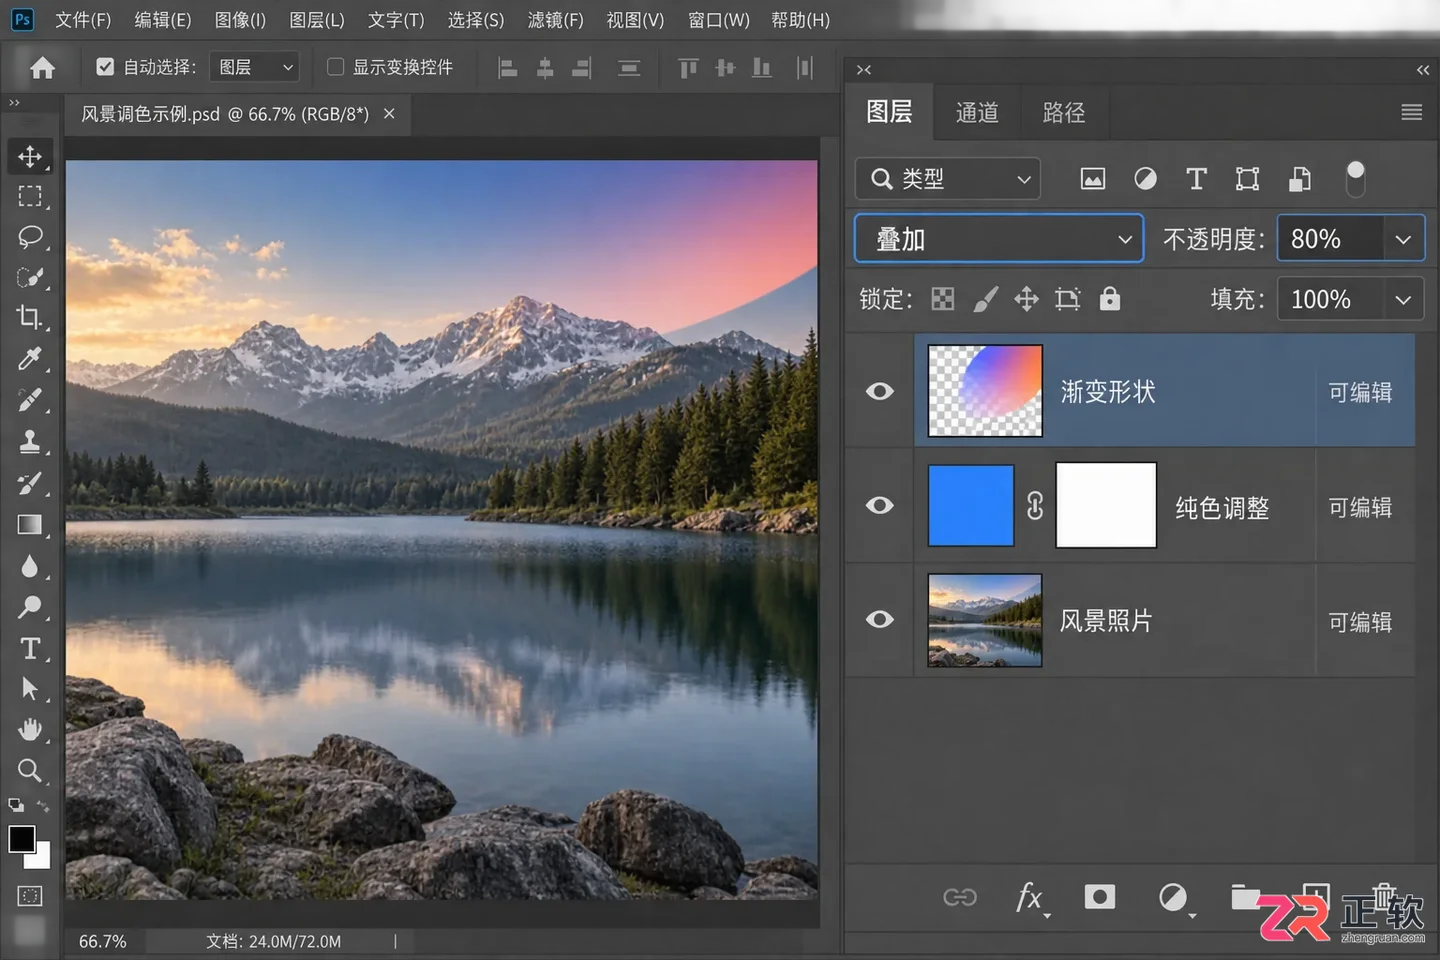Select the Gradient tool
The height and width of the screenshot is (960, 1440).
(x=30, y=525)
